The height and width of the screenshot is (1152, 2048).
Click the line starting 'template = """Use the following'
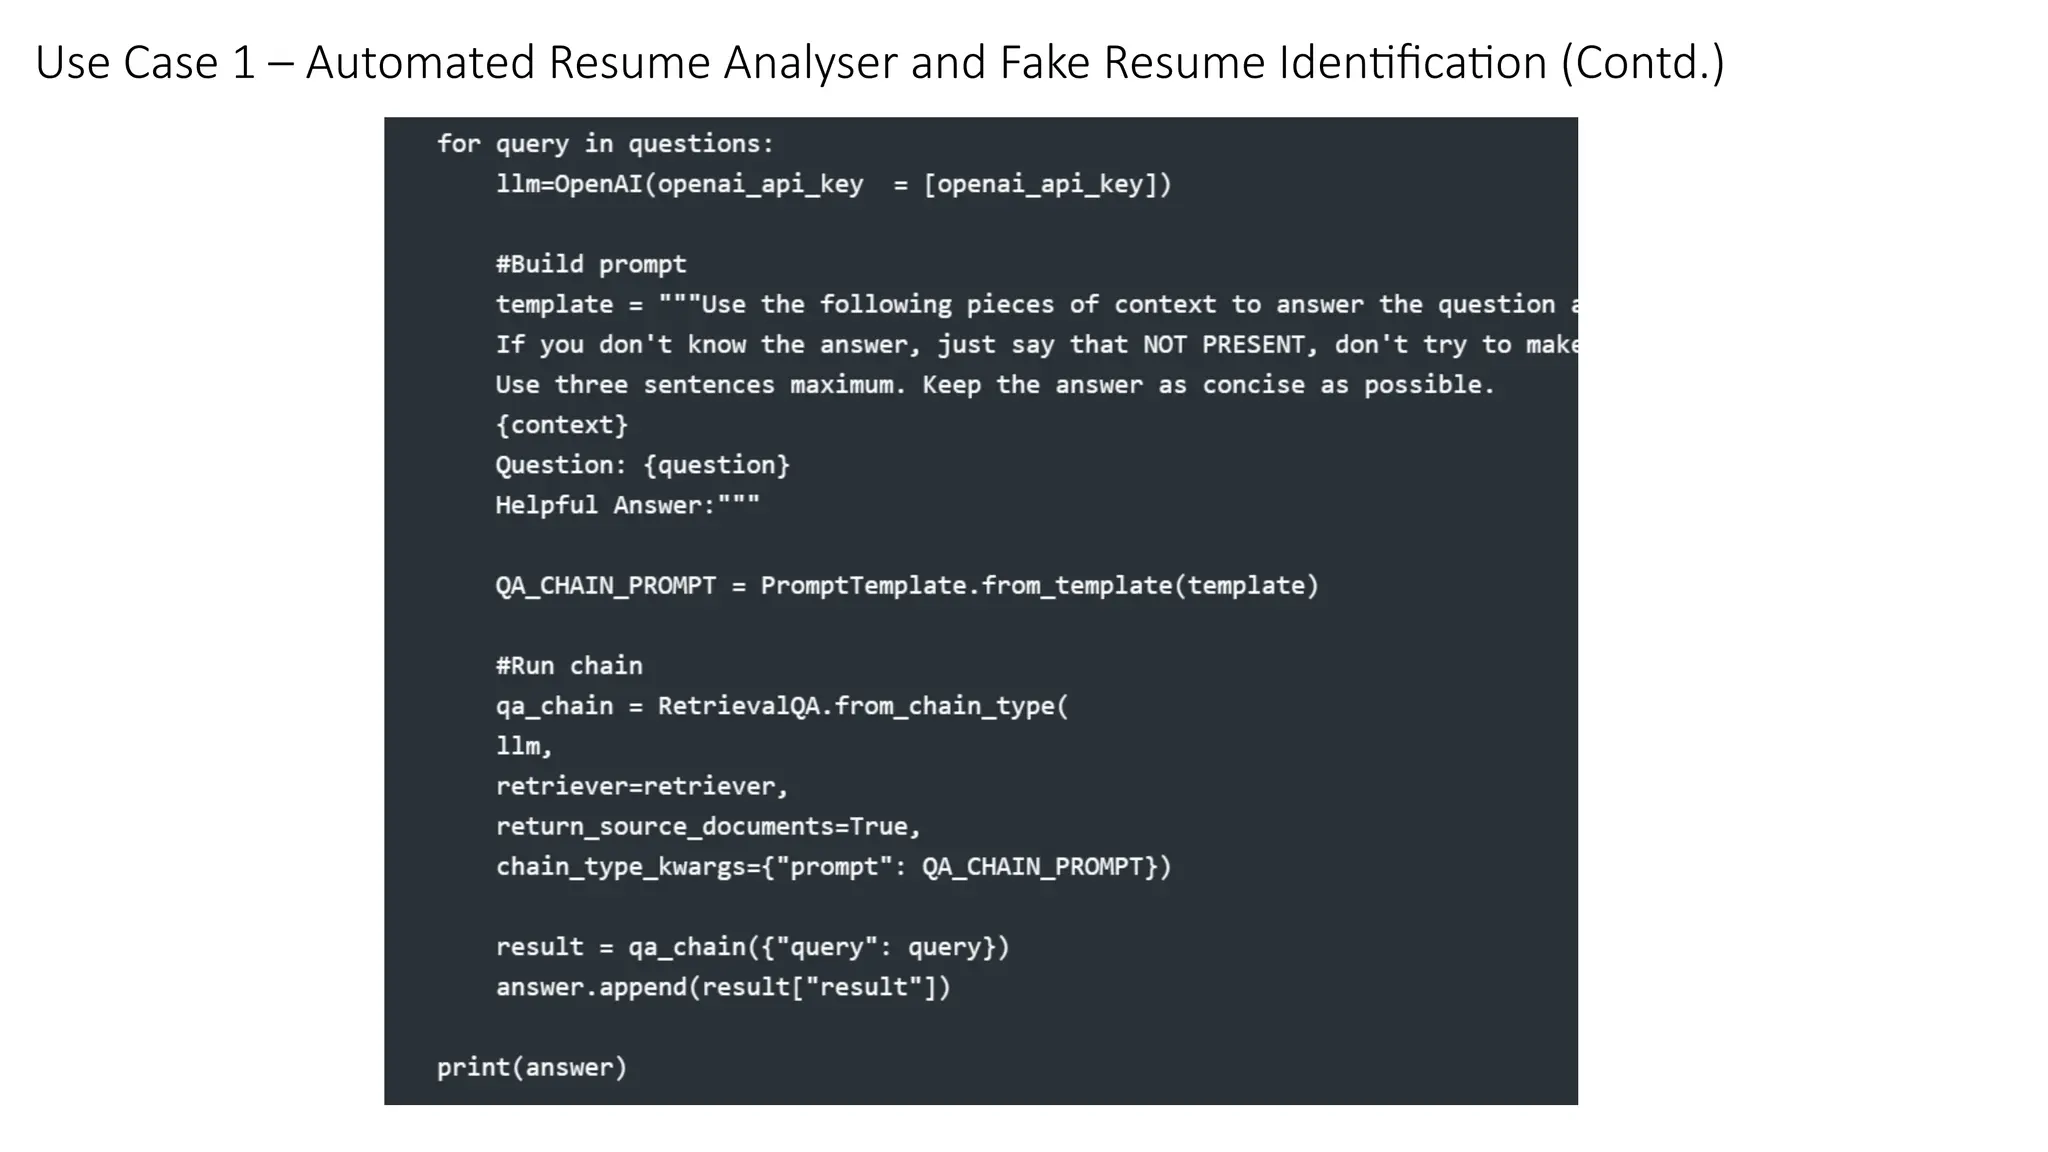click(1036, 304)
